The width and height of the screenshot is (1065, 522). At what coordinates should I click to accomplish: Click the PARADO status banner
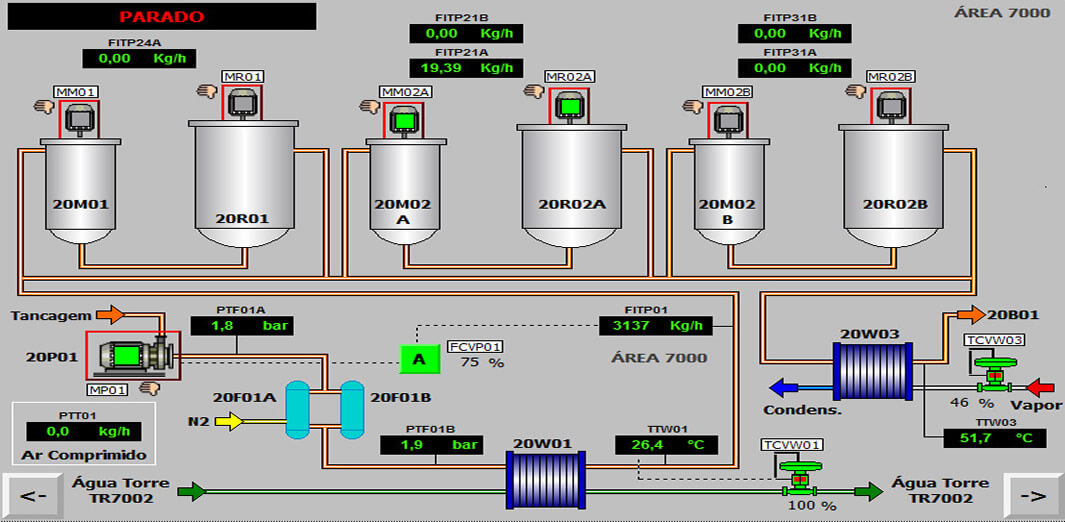click(x=161, y=17)
